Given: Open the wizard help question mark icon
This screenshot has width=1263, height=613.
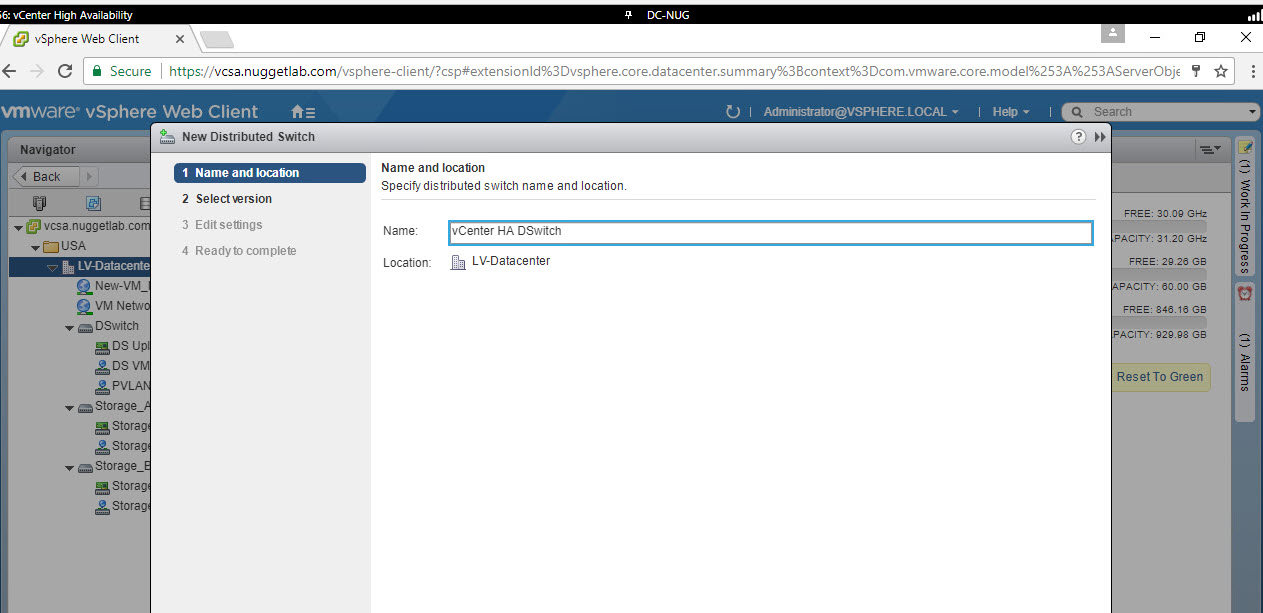Looking at the screenshot, I should 1078,137.
